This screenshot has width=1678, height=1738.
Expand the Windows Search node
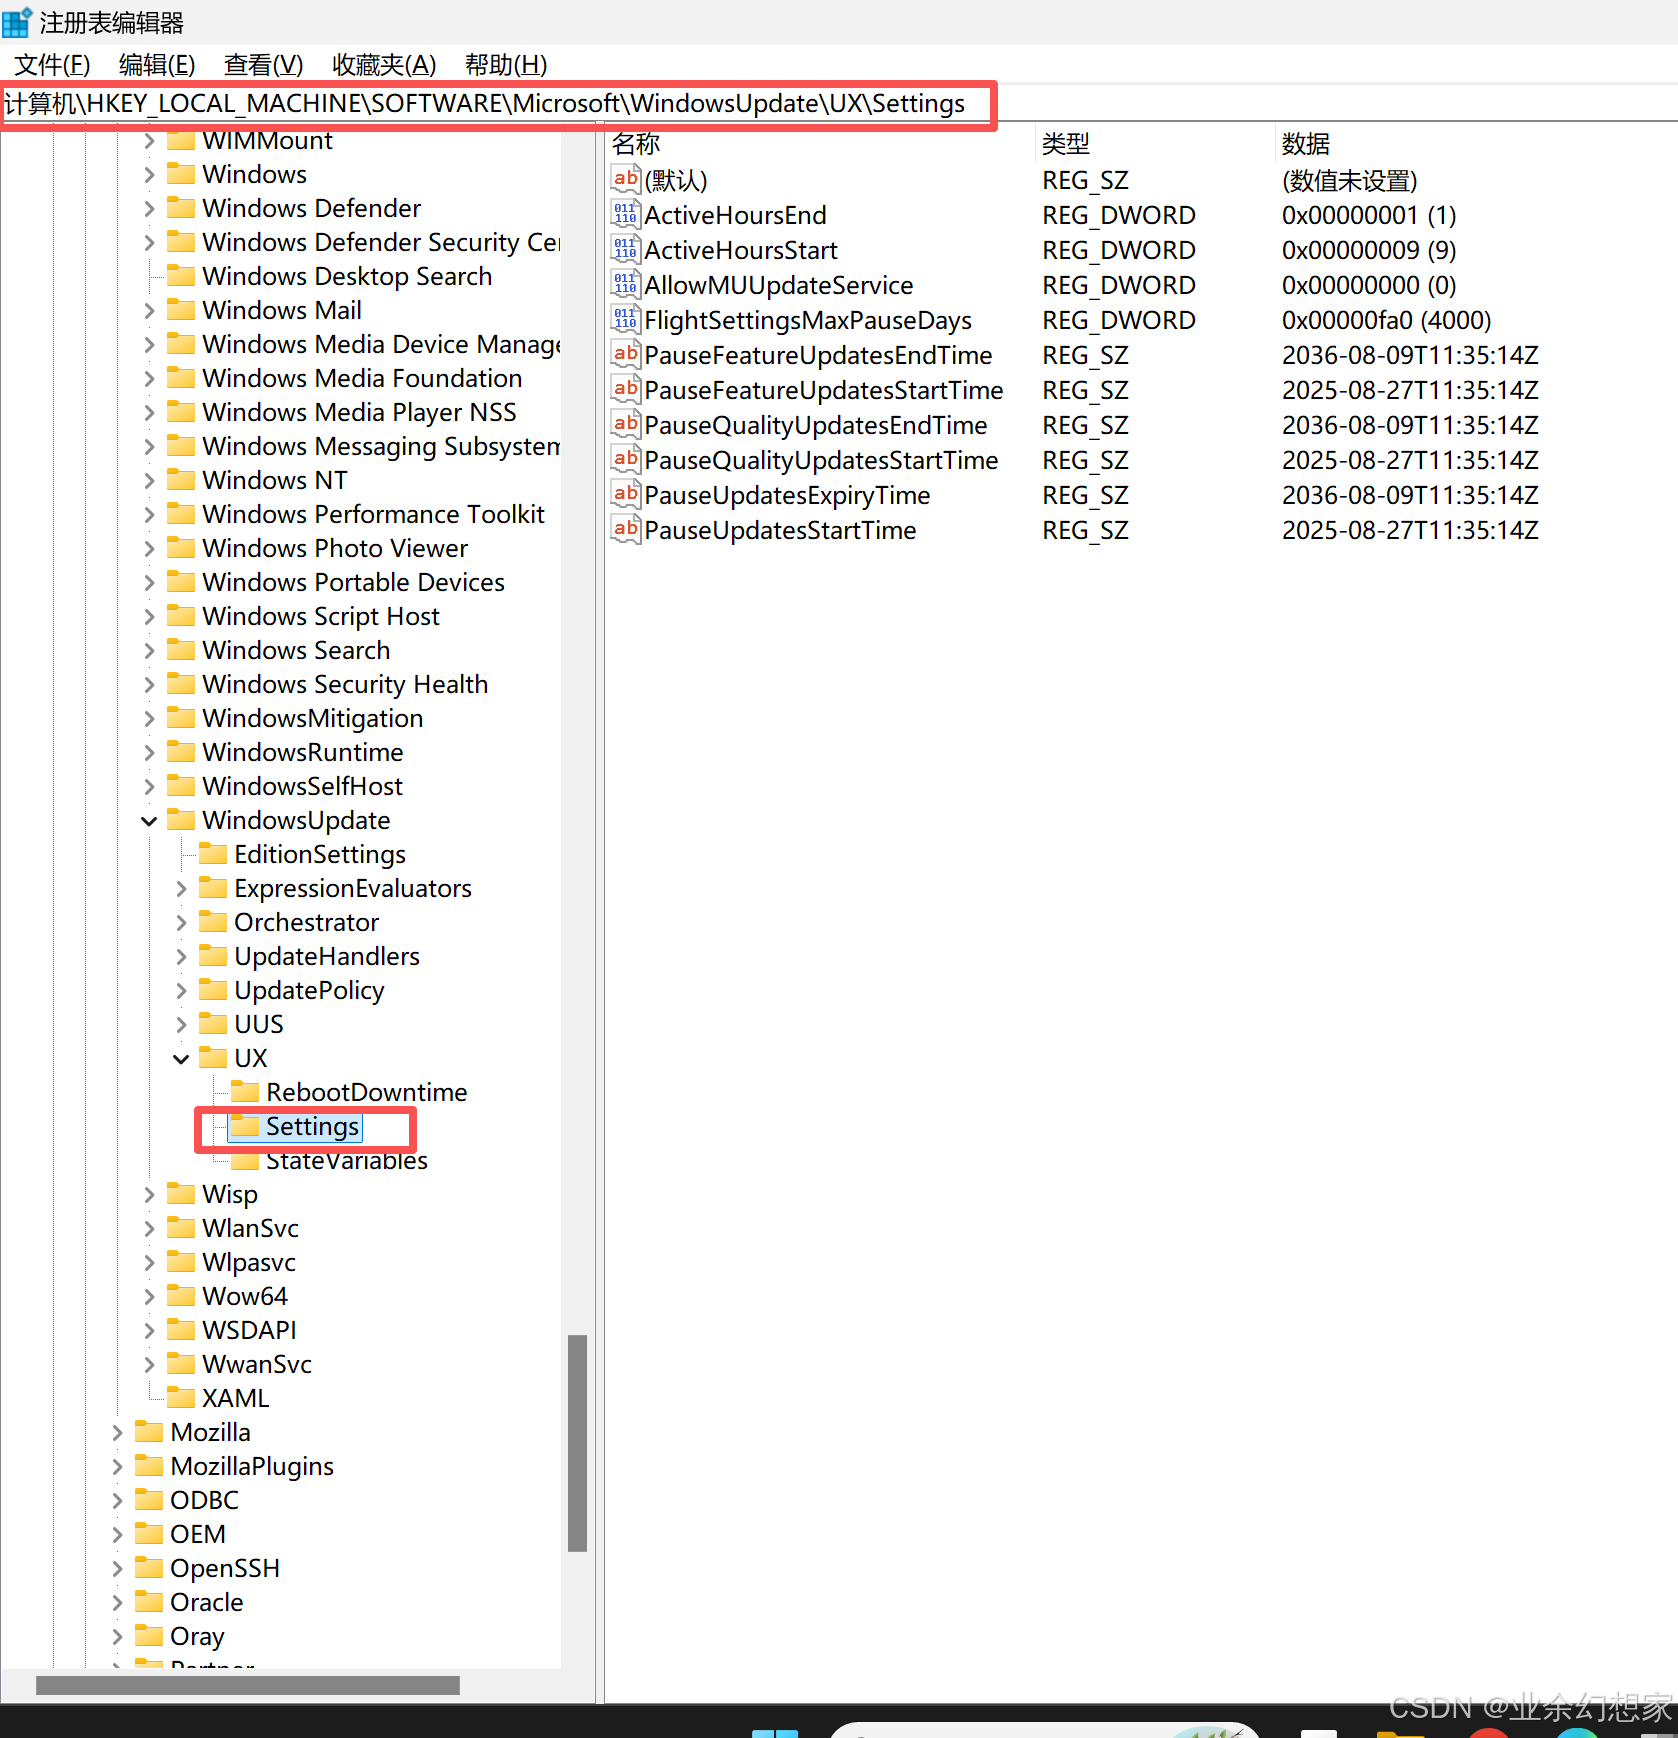149,651
